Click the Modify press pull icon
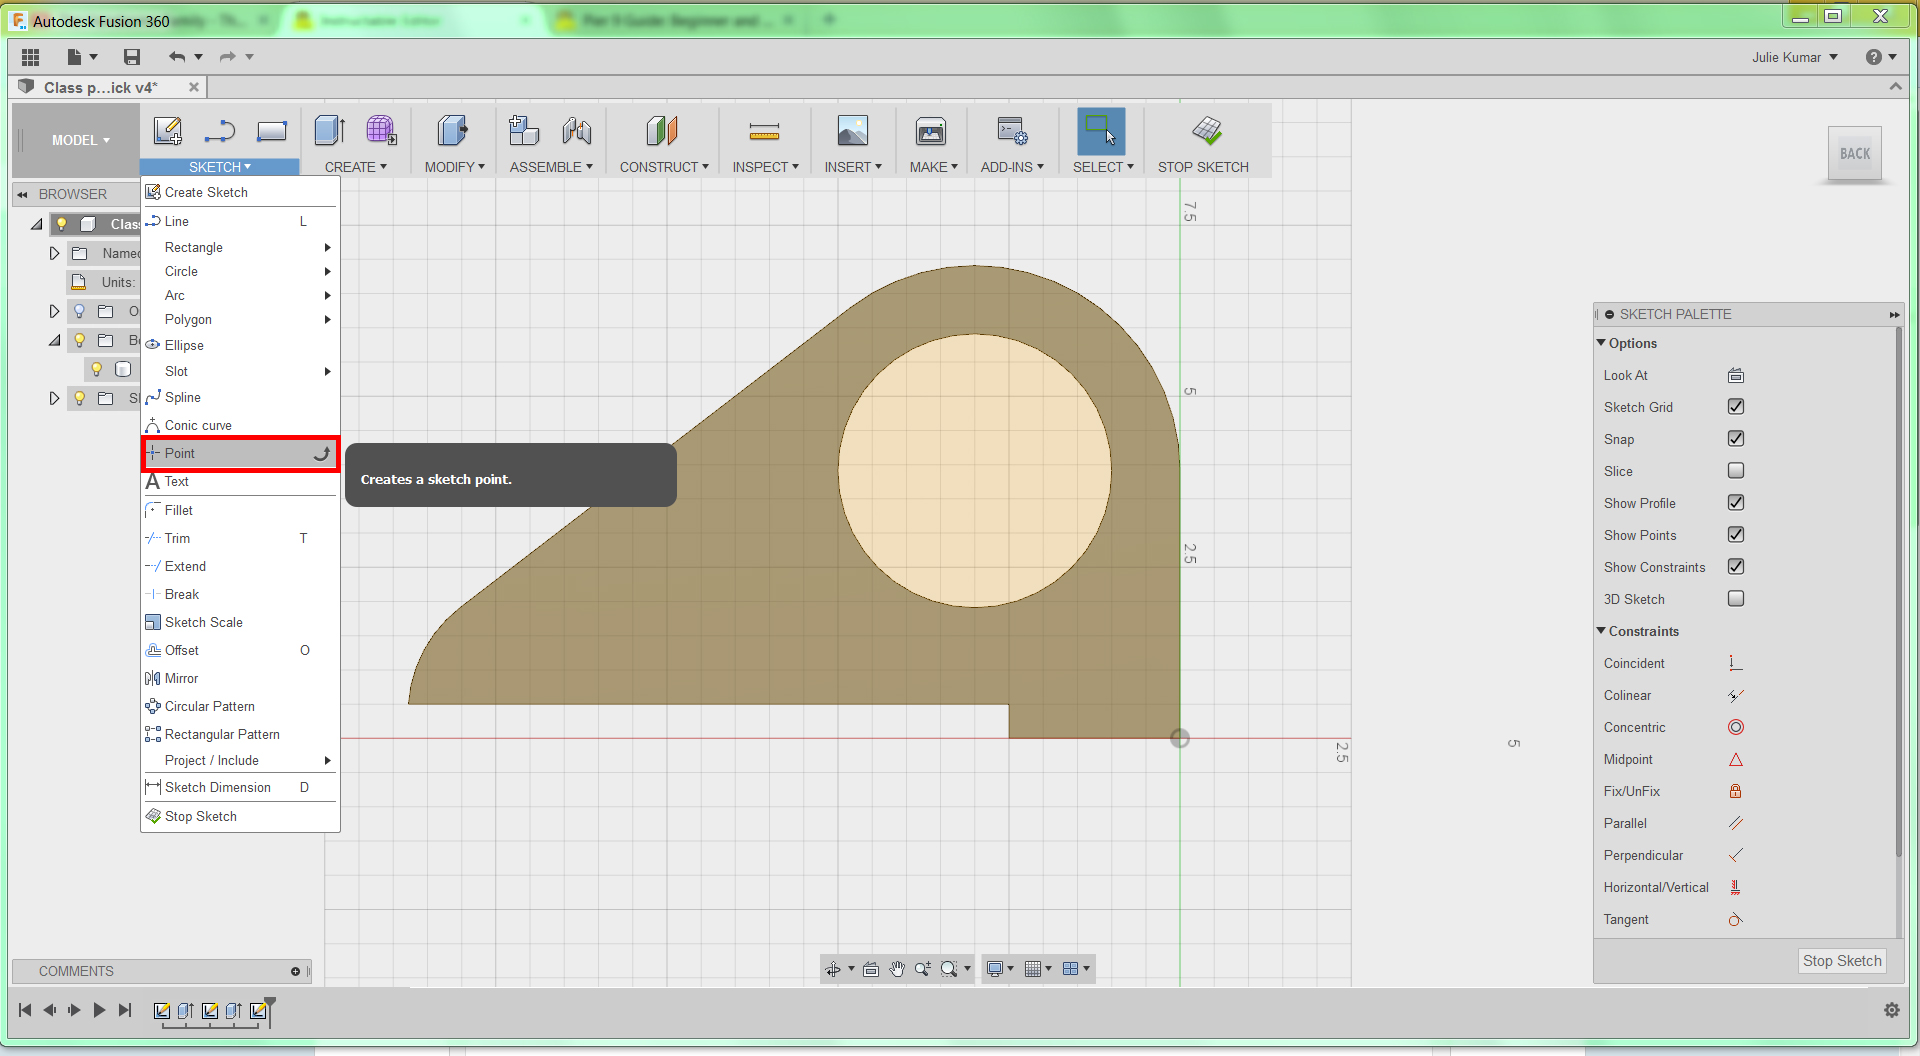The width and height of the screenshot is (1920, 1056). pos(452,131)
